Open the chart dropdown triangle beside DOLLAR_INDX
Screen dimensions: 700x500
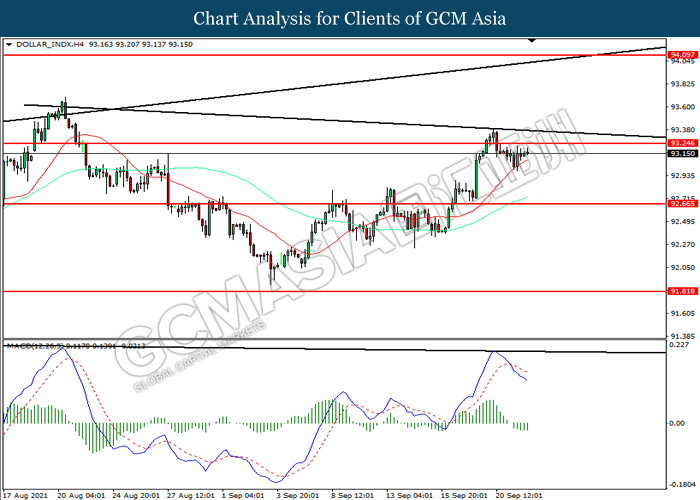point(9,45)
